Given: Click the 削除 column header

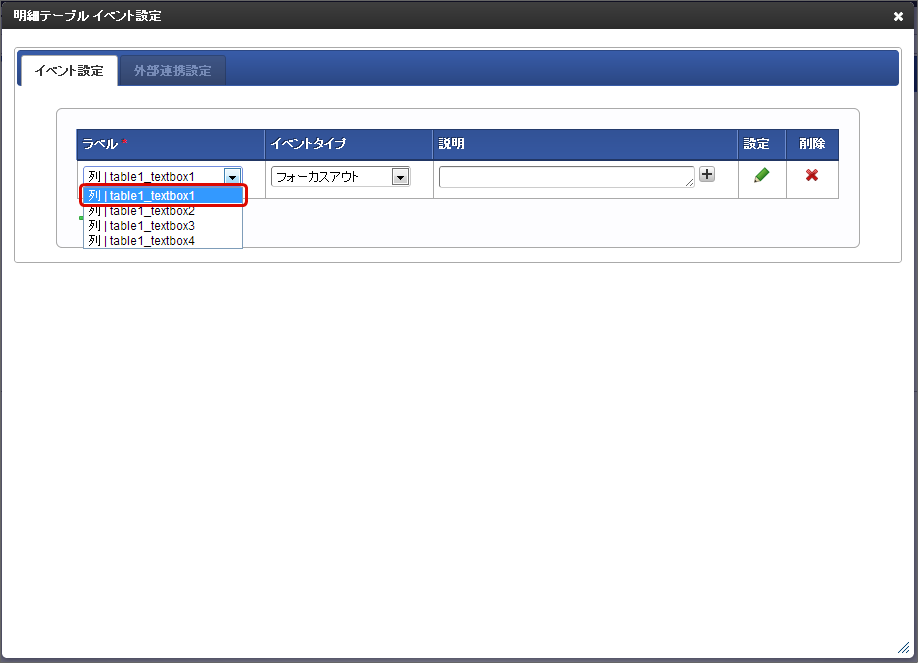Looking at the screenshot, I should 812,144.
